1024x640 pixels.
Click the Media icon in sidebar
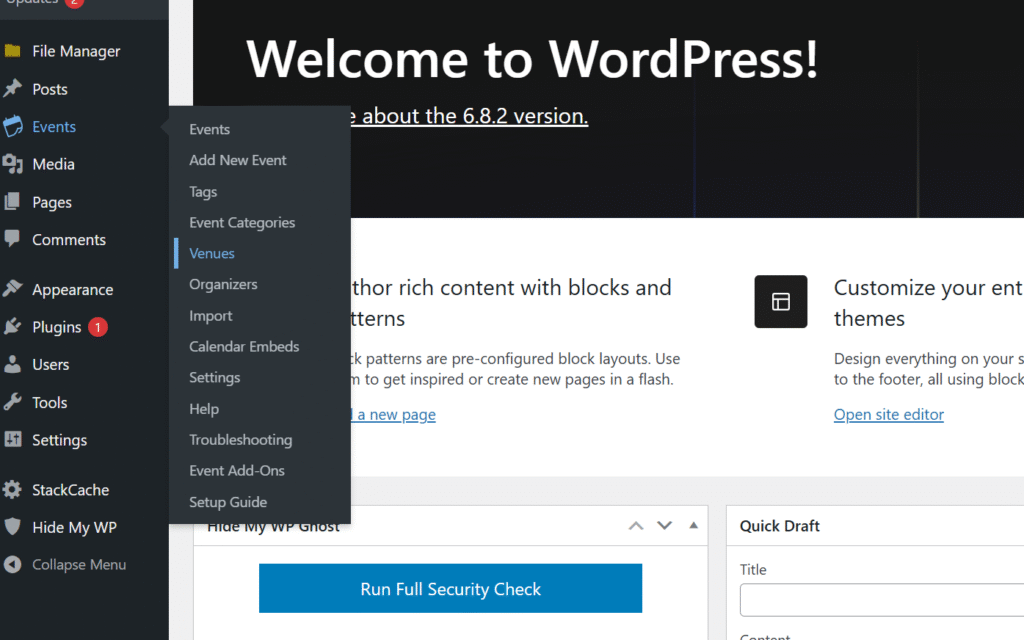click(x=13, y=164)
